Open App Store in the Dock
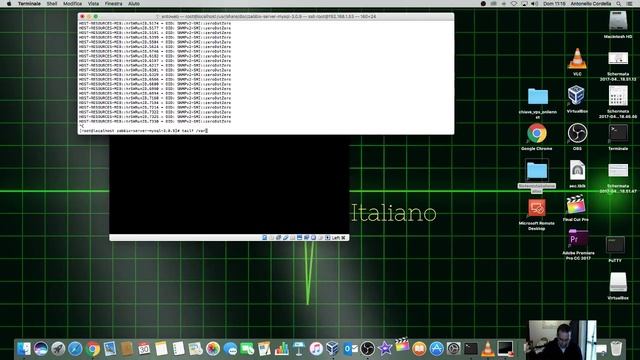The image size is (640, 360). tap(436, 349)
